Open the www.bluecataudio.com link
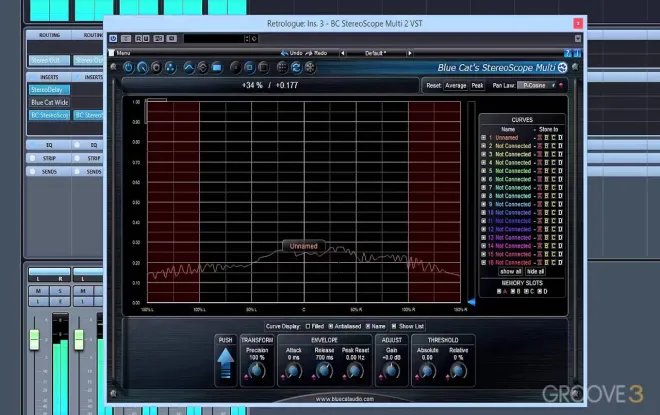This screenshot has height=415, width=660. [x=345, y=399]
